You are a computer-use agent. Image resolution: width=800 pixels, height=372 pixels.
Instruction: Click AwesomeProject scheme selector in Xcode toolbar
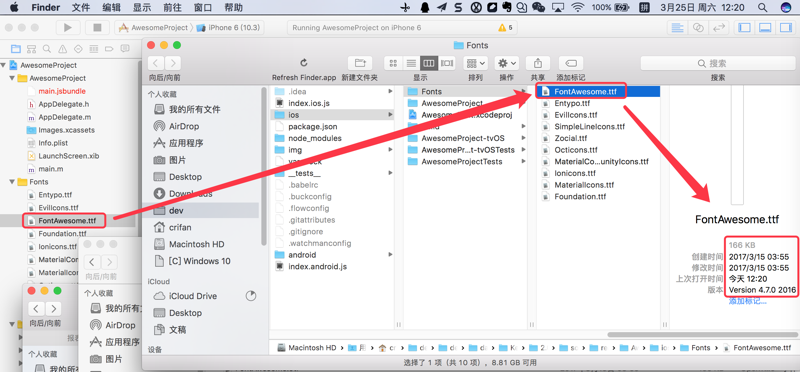(154, 28)
